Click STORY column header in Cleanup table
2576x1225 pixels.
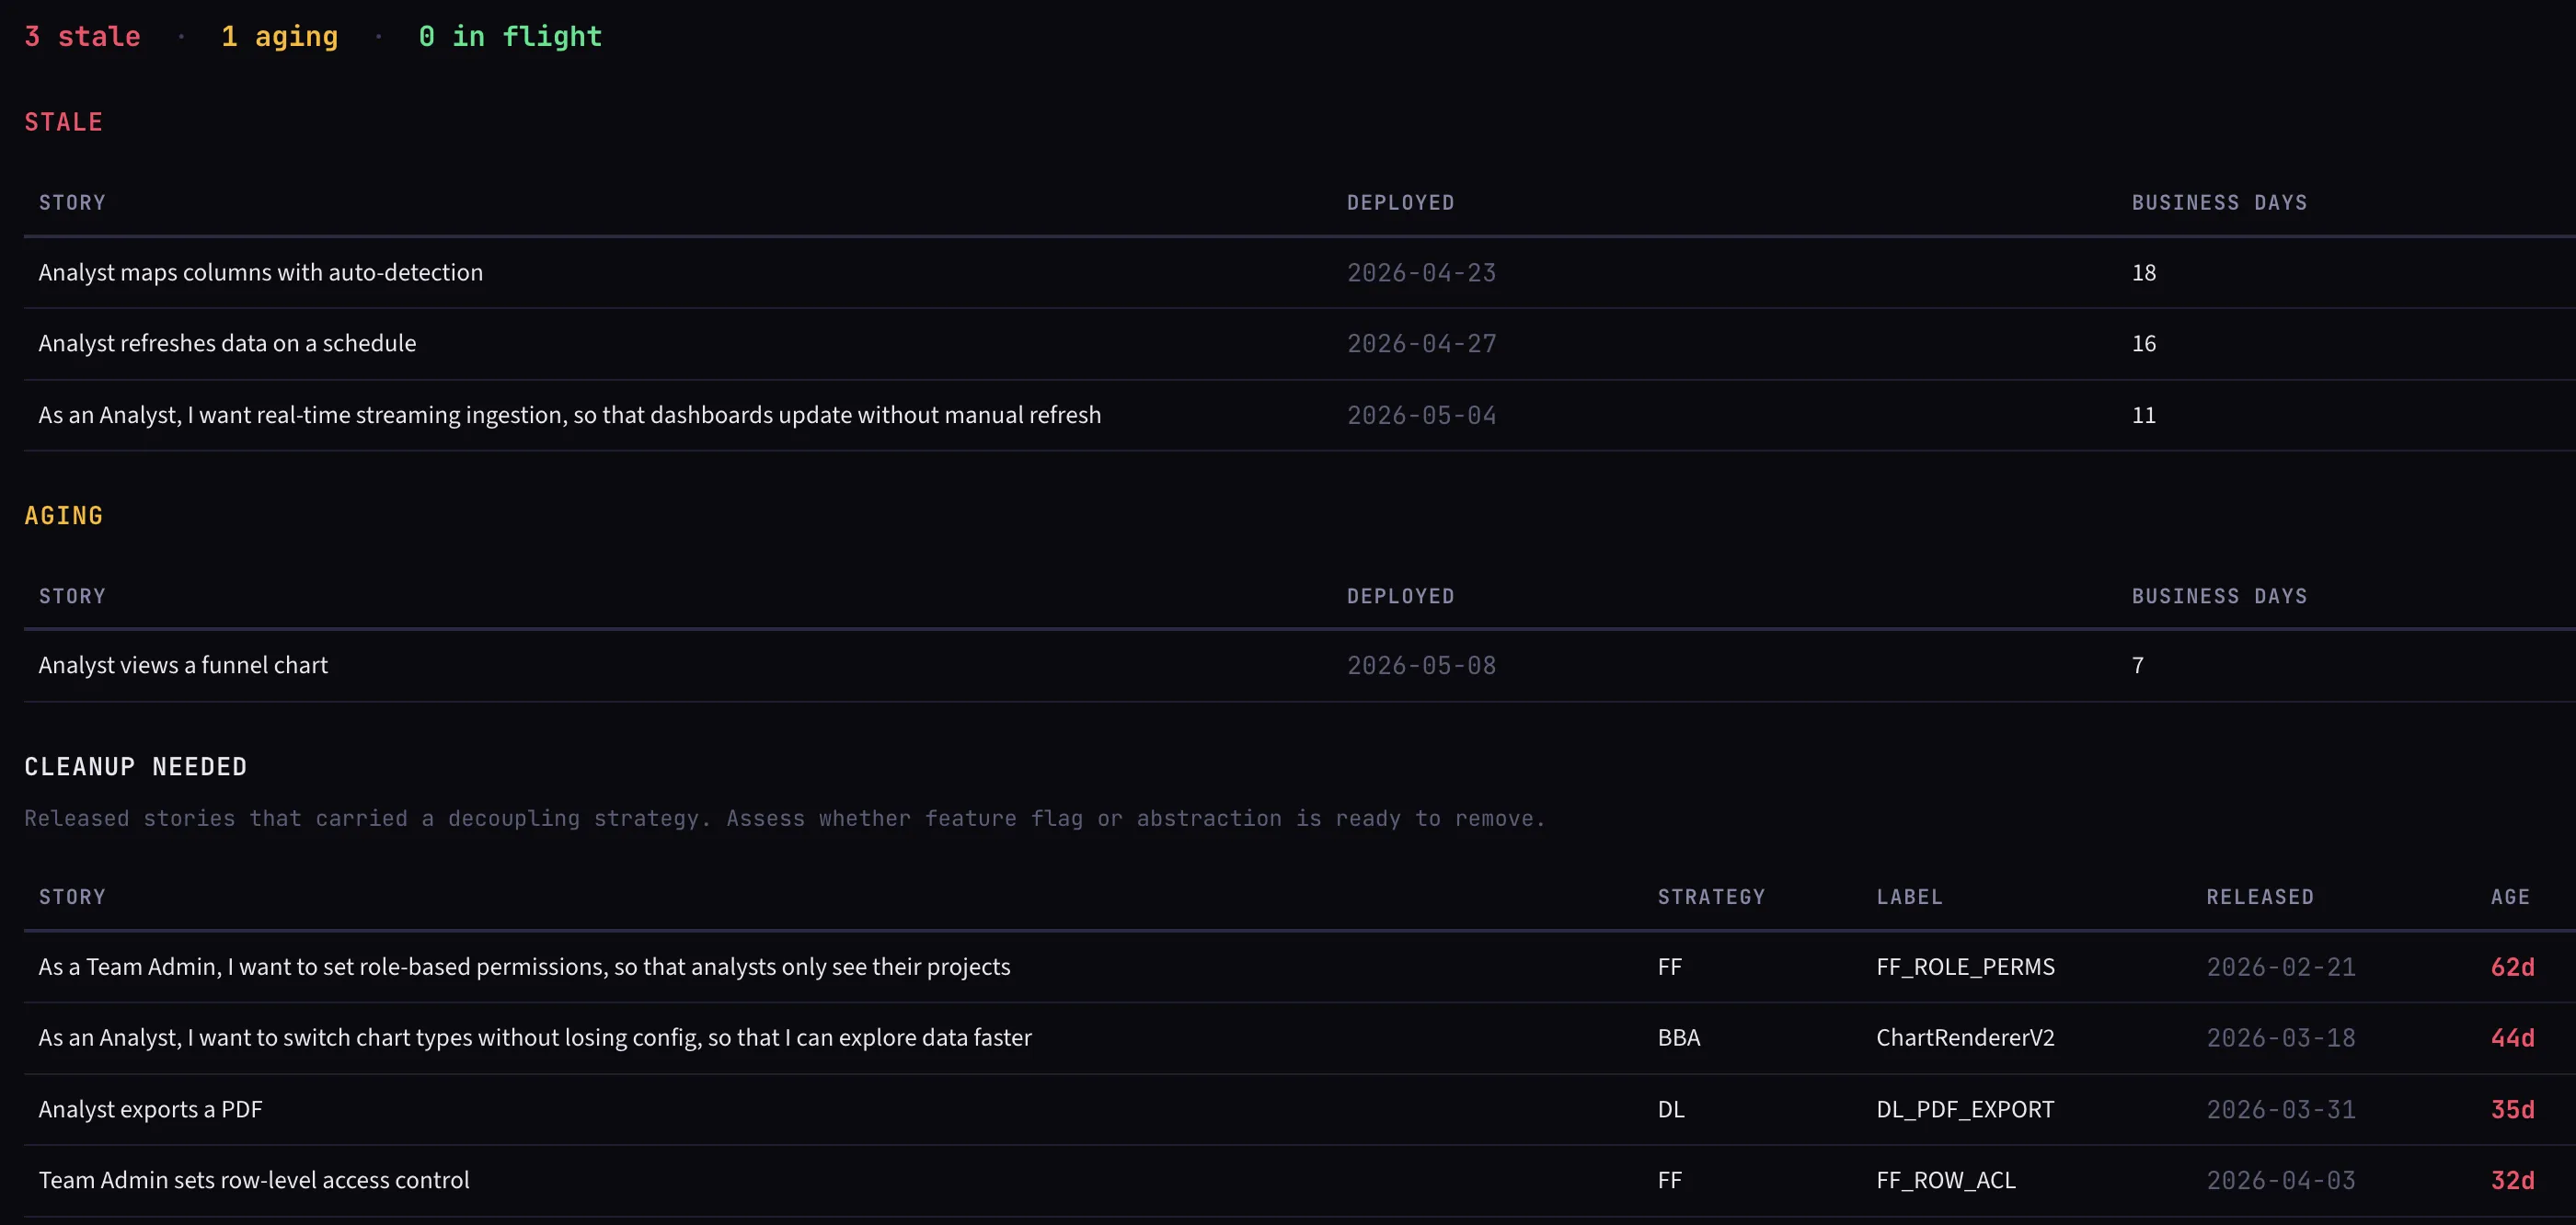pyautogui.click(x=72, y=898)
